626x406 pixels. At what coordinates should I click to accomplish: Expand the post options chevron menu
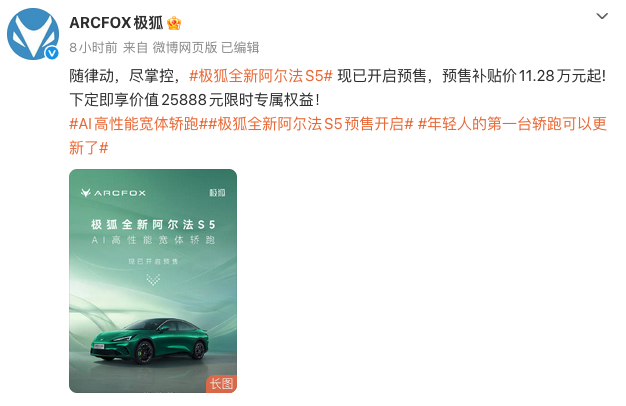pyautogui.click(x=602, y=16)
